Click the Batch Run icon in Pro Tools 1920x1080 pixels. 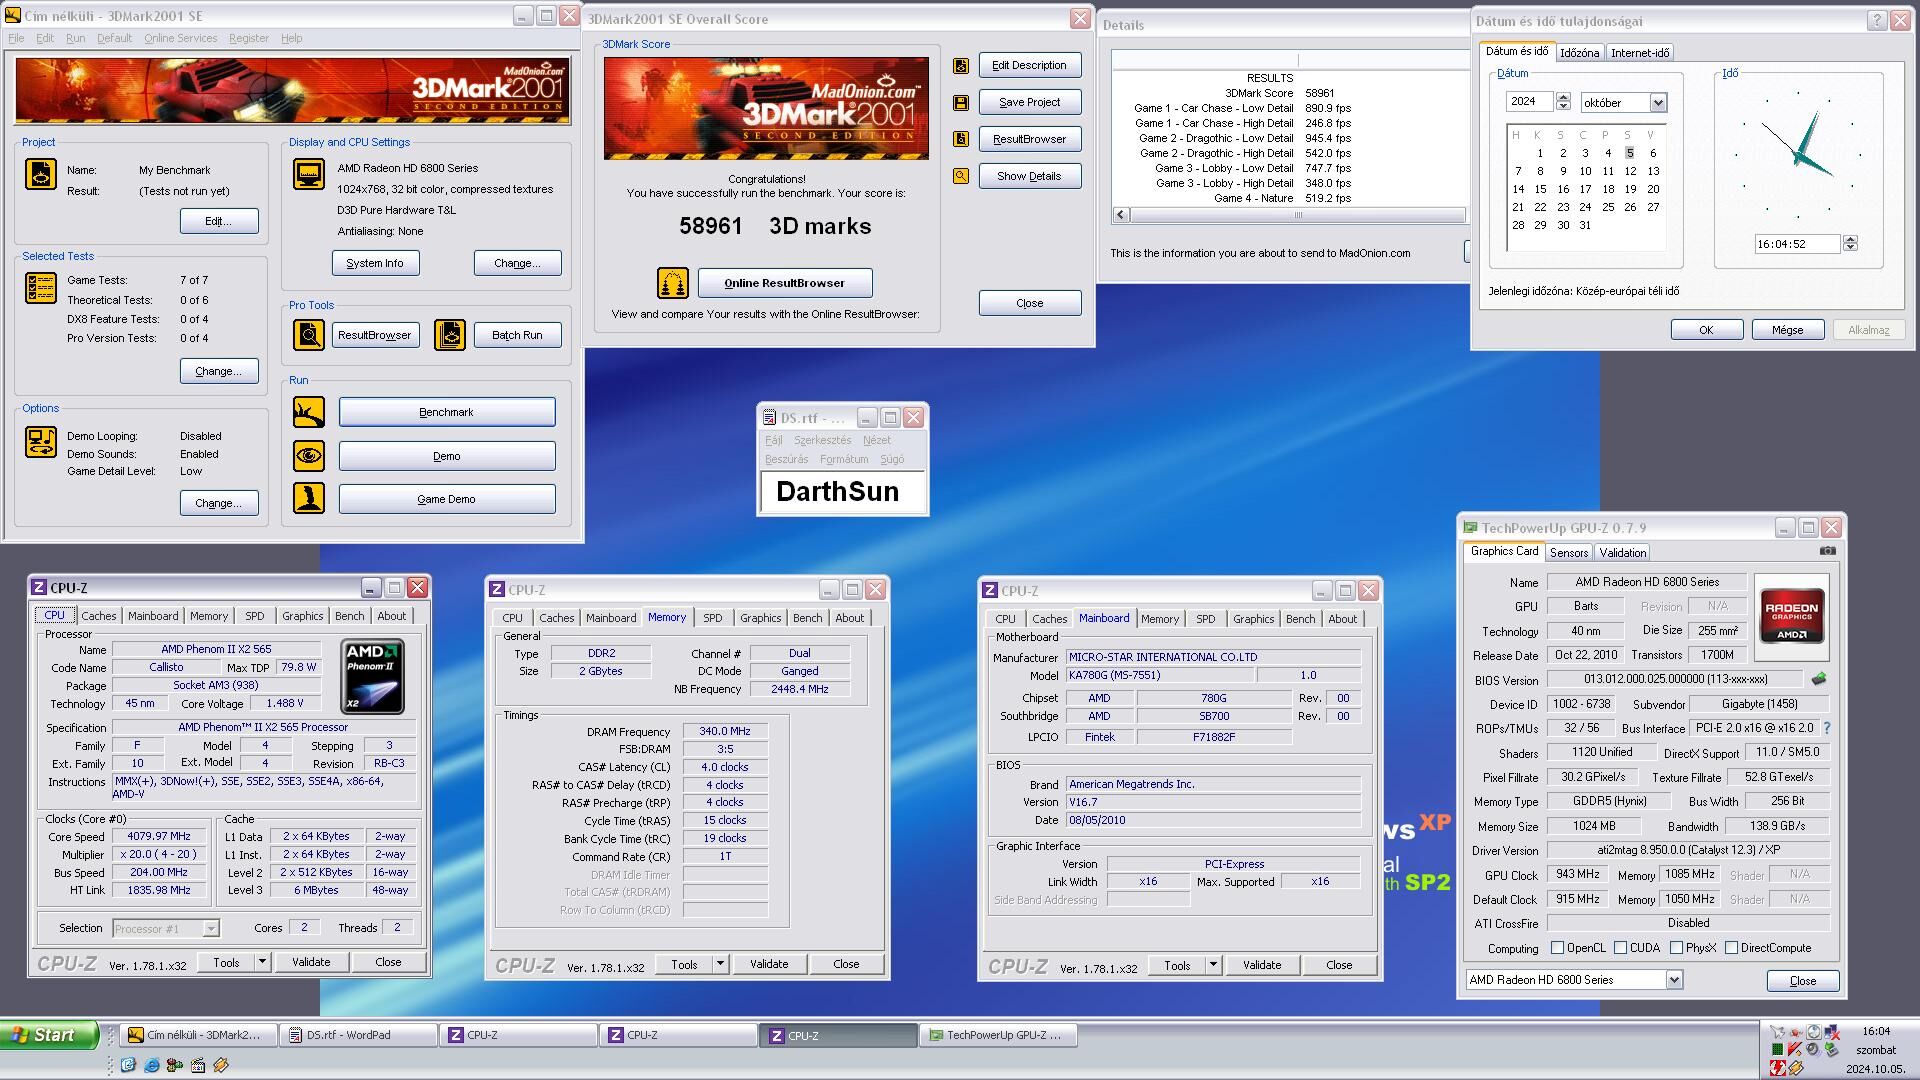point(450,335)
